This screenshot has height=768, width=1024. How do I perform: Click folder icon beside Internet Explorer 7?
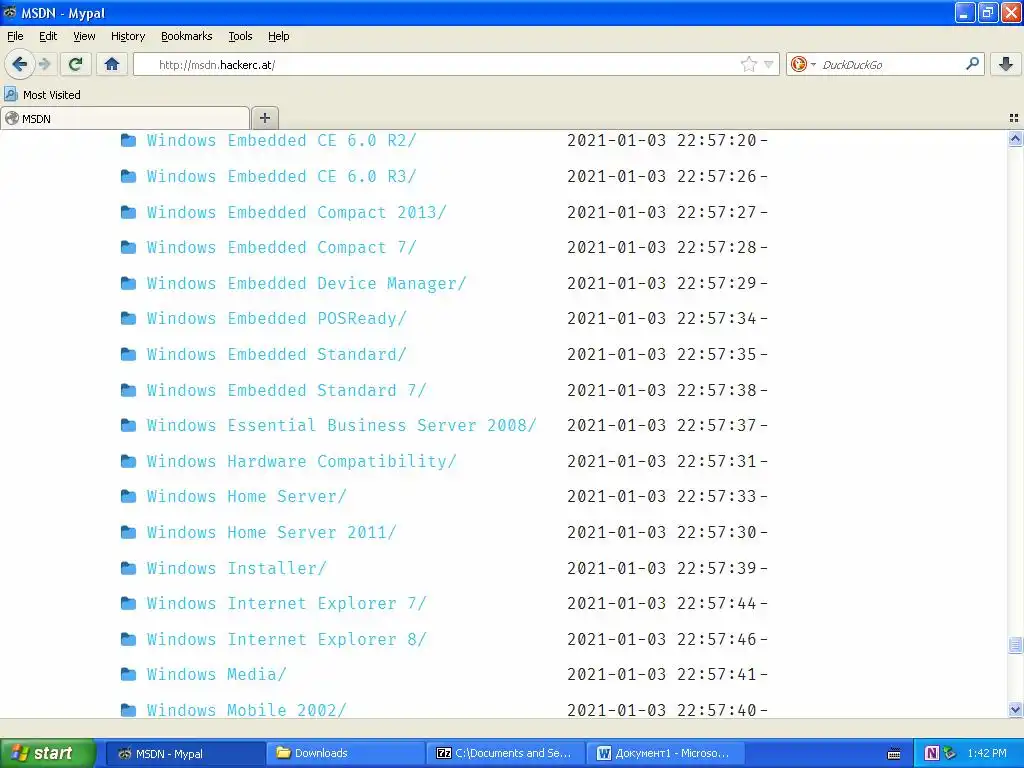point(129,603)
